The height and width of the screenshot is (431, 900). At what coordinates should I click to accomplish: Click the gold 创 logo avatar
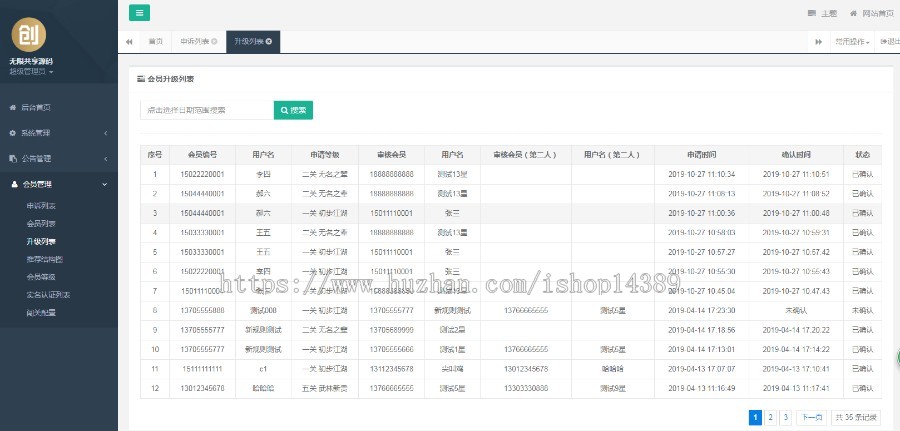coord(29,34)
